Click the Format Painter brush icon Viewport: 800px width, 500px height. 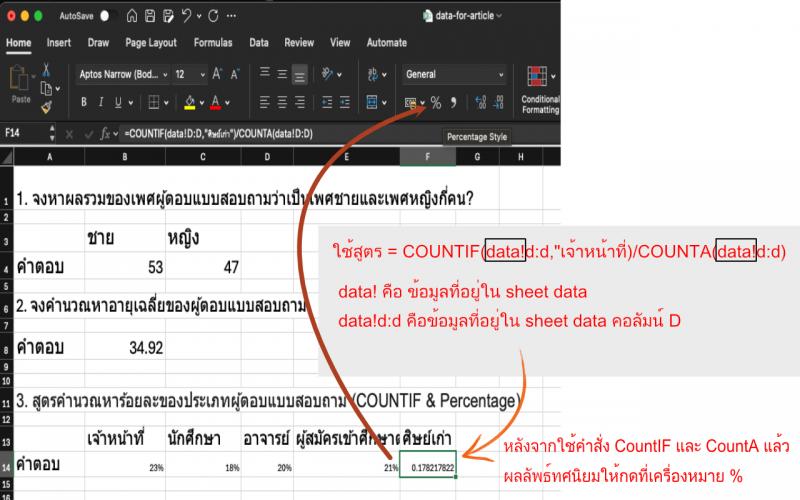pos(46,106)
